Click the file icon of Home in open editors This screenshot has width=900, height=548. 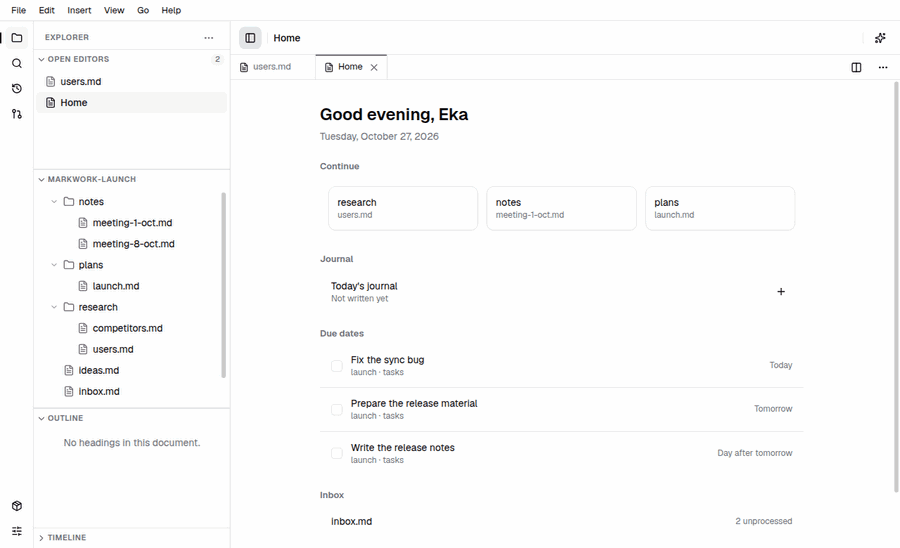(51, 103)
